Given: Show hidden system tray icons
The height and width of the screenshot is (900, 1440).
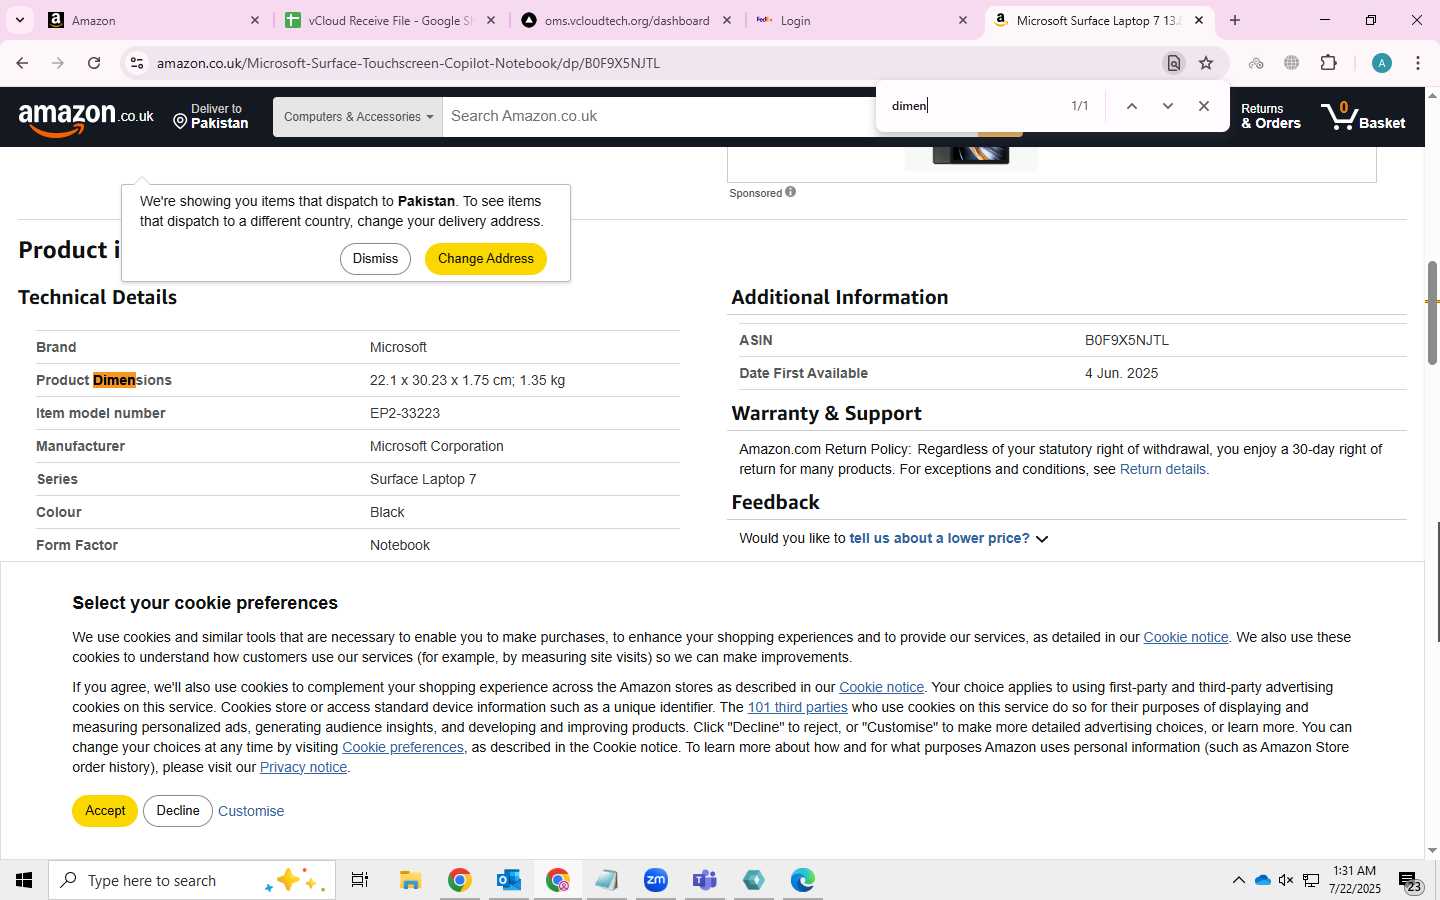Looking at the screenshot, I should tap(1238, 880).
